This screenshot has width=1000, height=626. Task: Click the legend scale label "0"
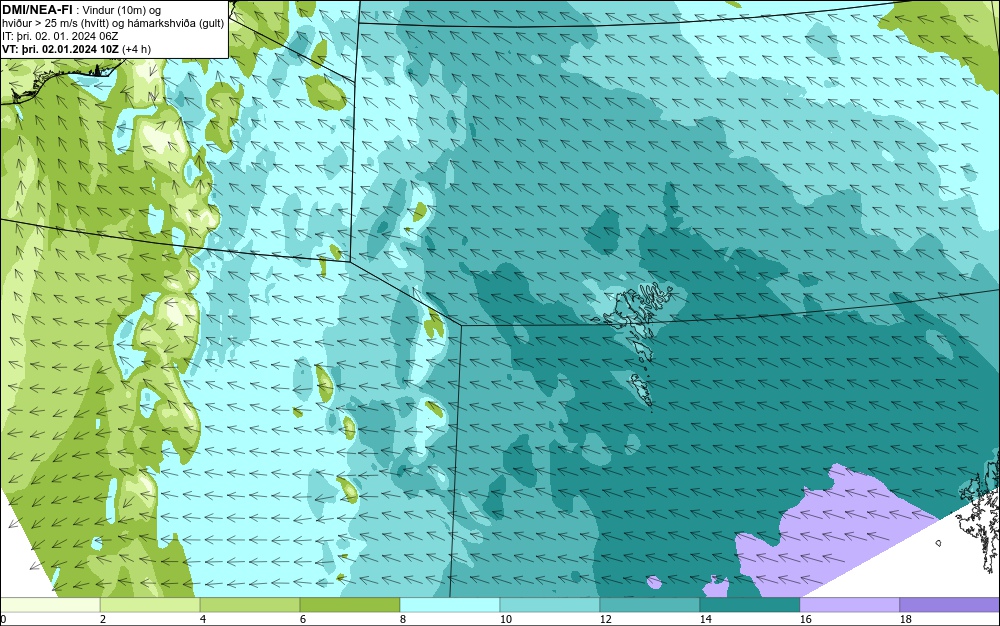3,619
